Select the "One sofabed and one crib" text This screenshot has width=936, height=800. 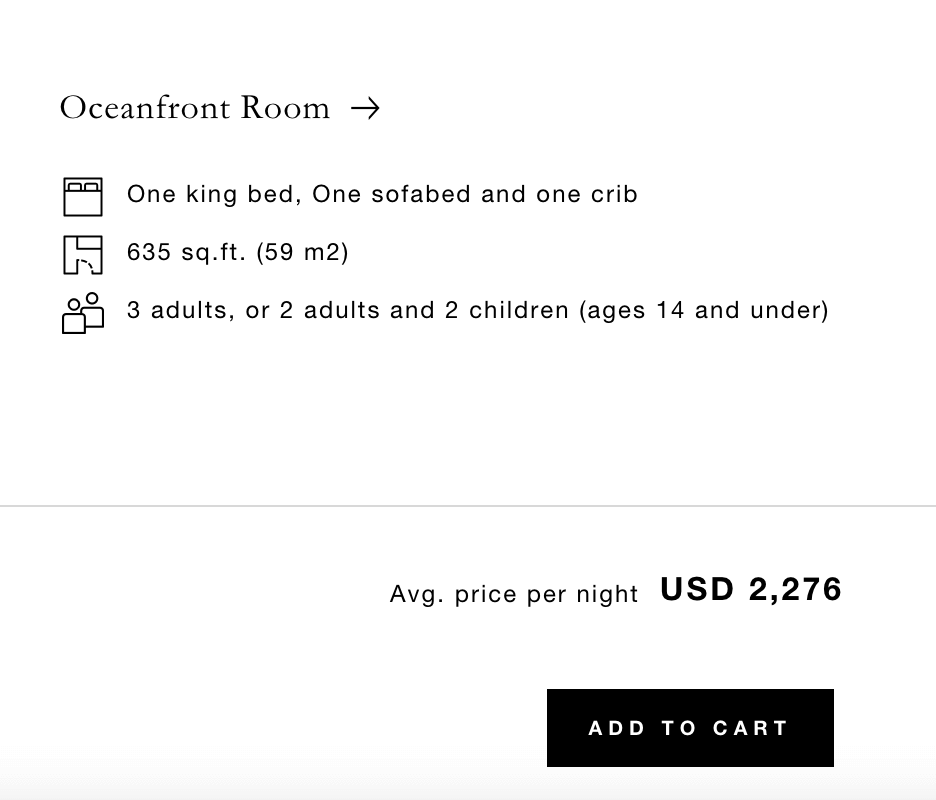point(474,194)
